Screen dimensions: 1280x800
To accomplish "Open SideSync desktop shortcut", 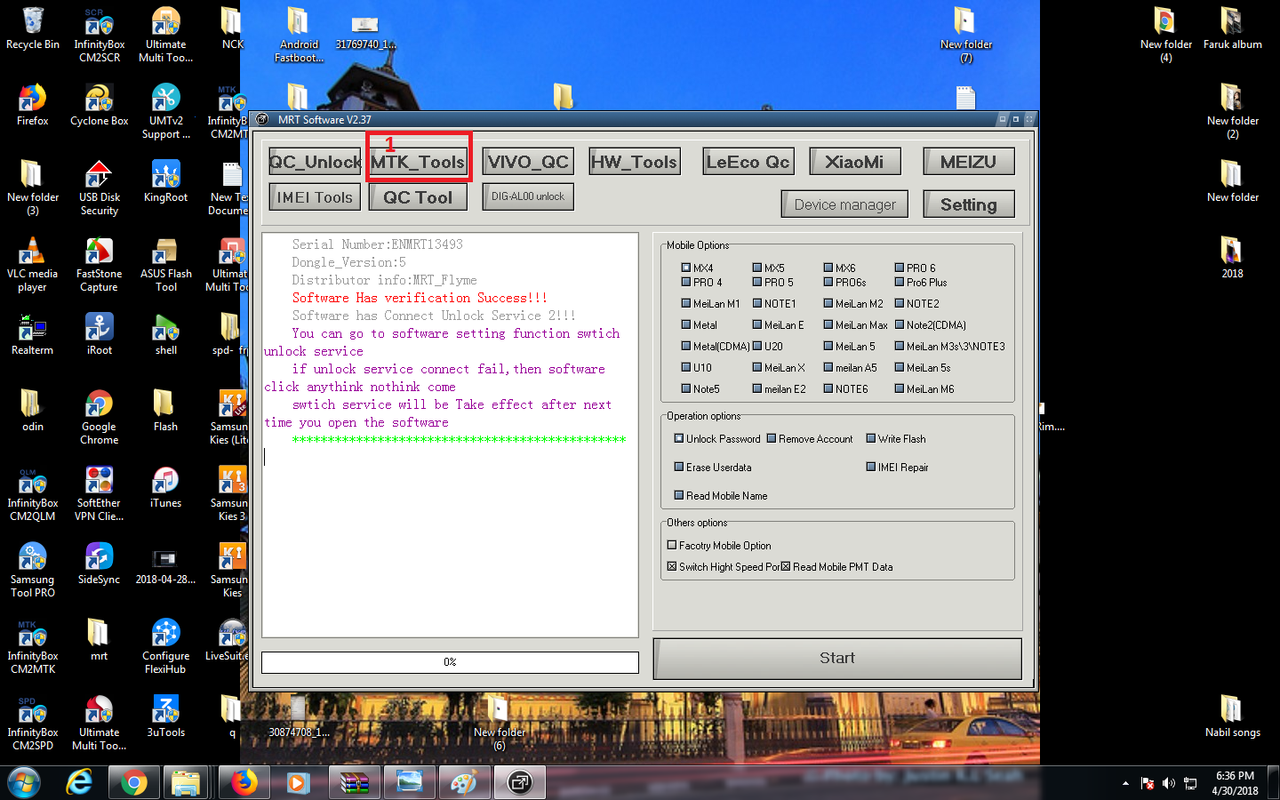I will coord(99,563).
